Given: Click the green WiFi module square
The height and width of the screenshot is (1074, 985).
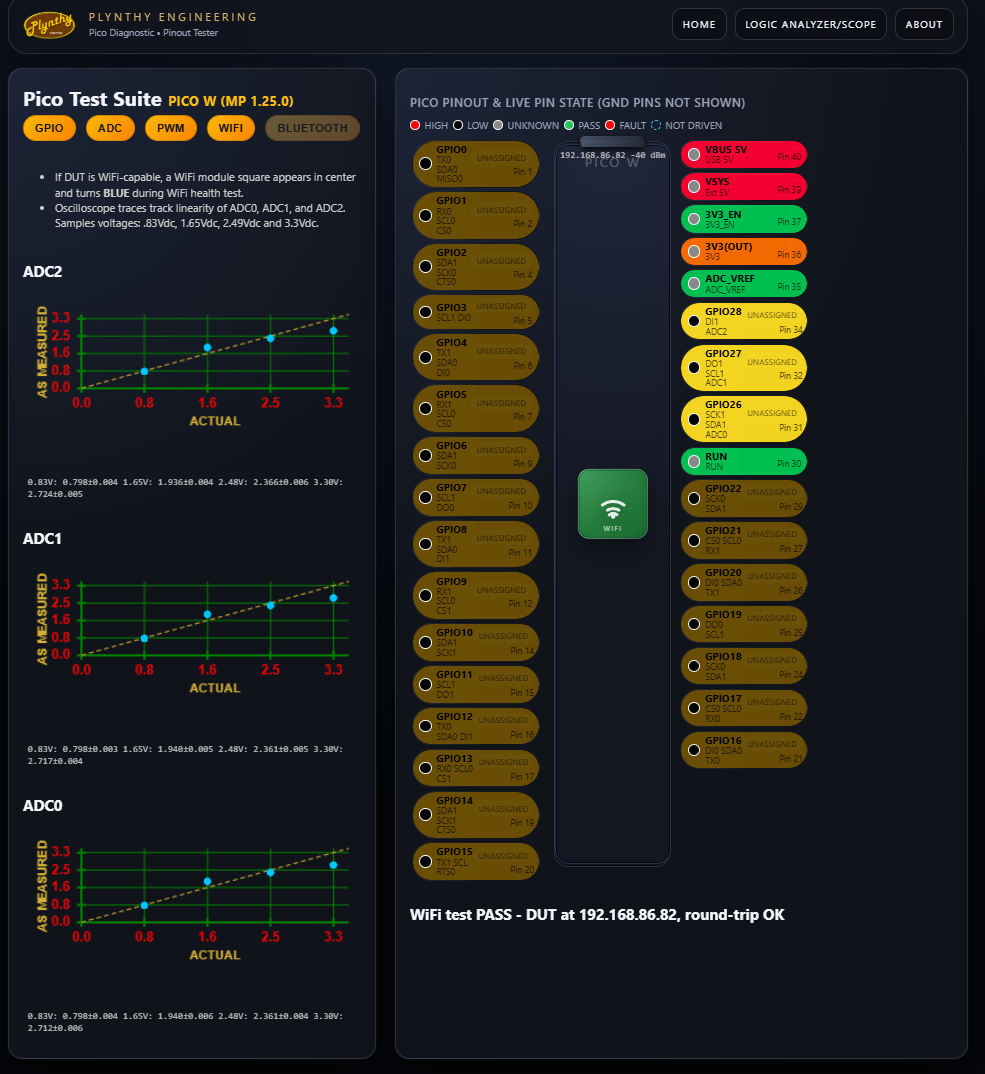Looking at the screenshot, I should point(612,503).
